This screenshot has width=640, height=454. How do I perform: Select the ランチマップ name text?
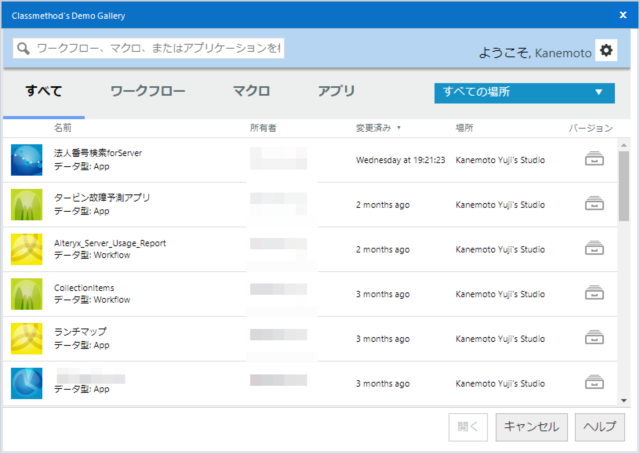click(x=80, y=332)
